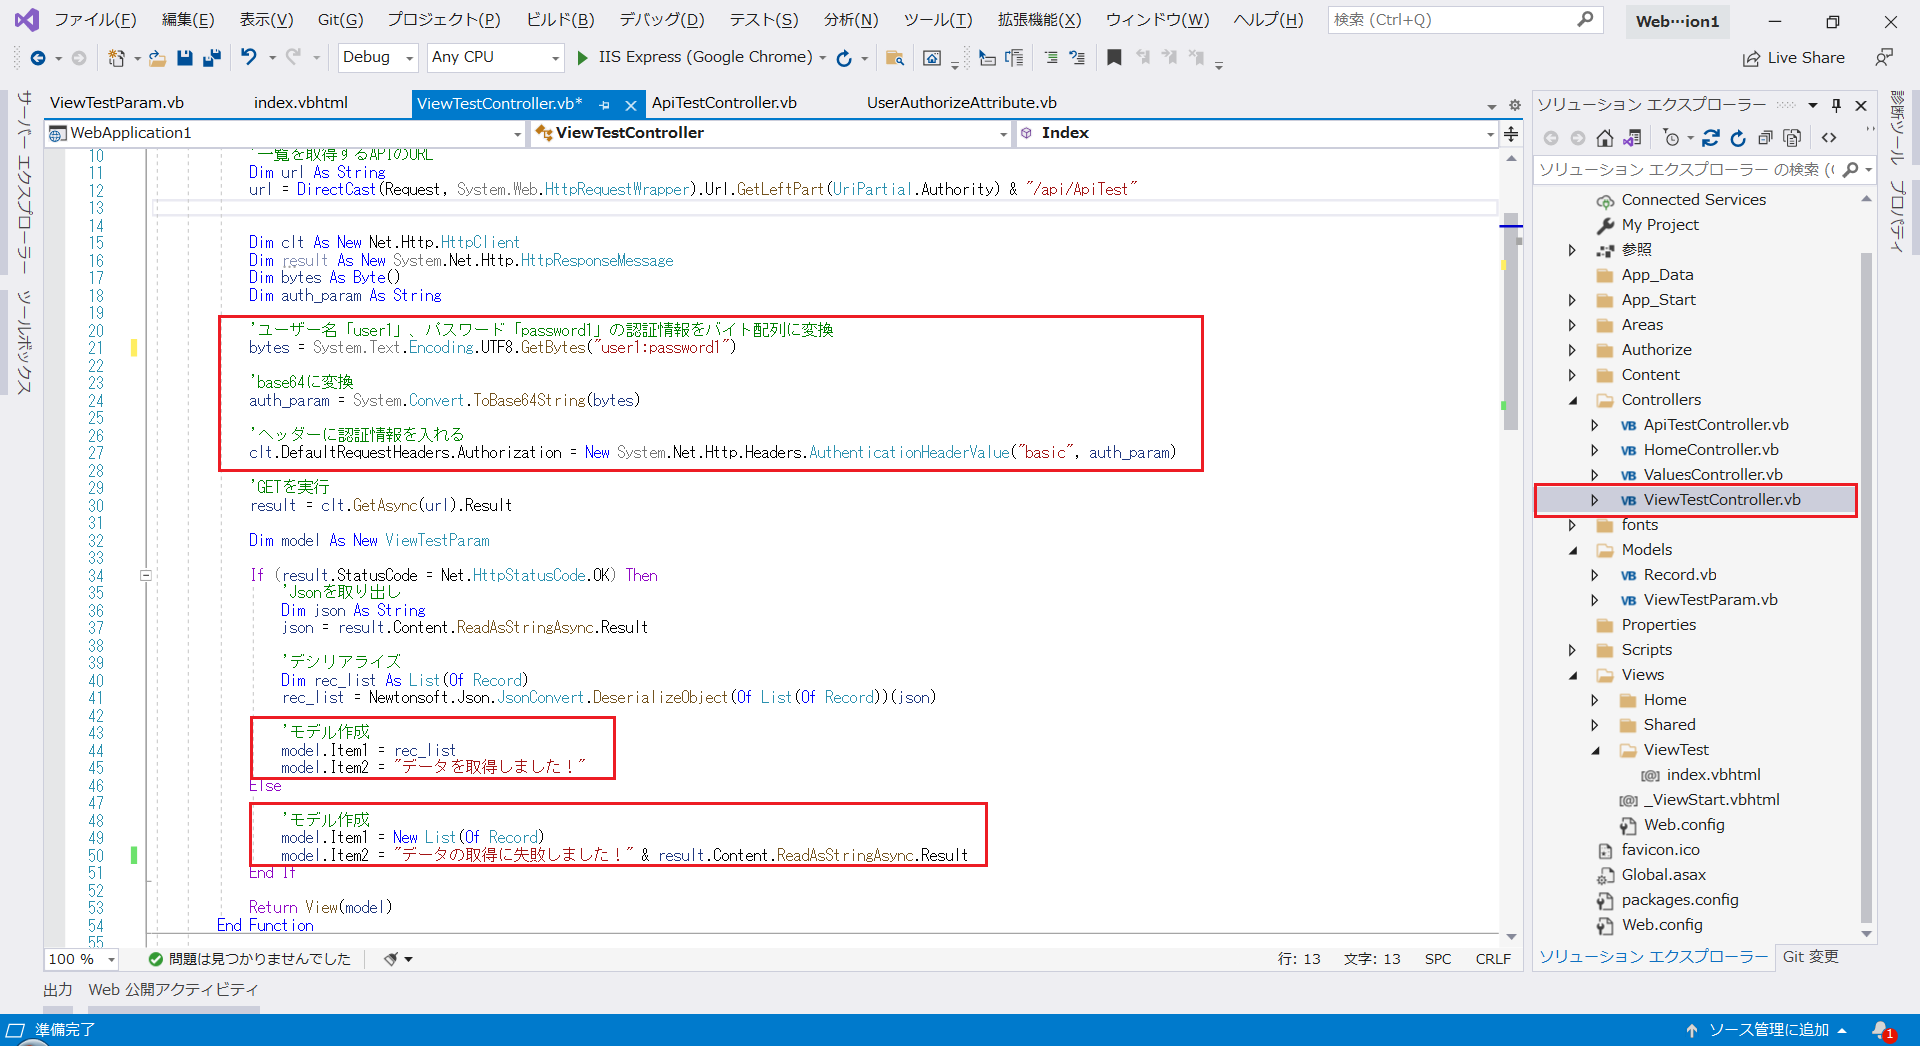Screen dimensions: 1920x1046
Task: Toggle auto-hide with Solution Explorer pin
Action: click(x=1836, y=104)
